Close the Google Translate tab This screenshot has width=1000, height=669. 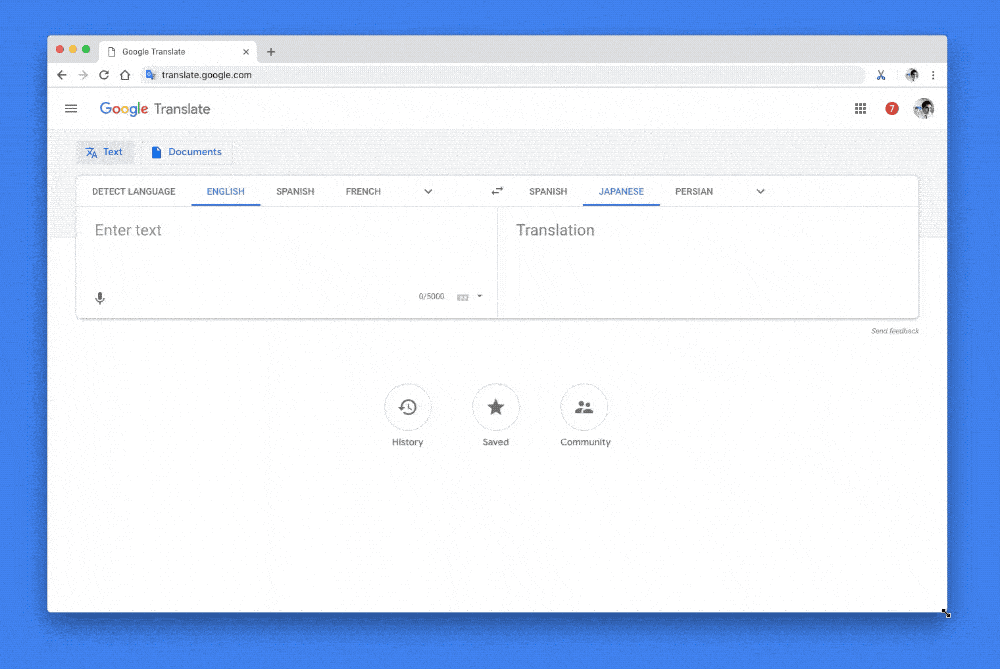[x=246, y=52]
